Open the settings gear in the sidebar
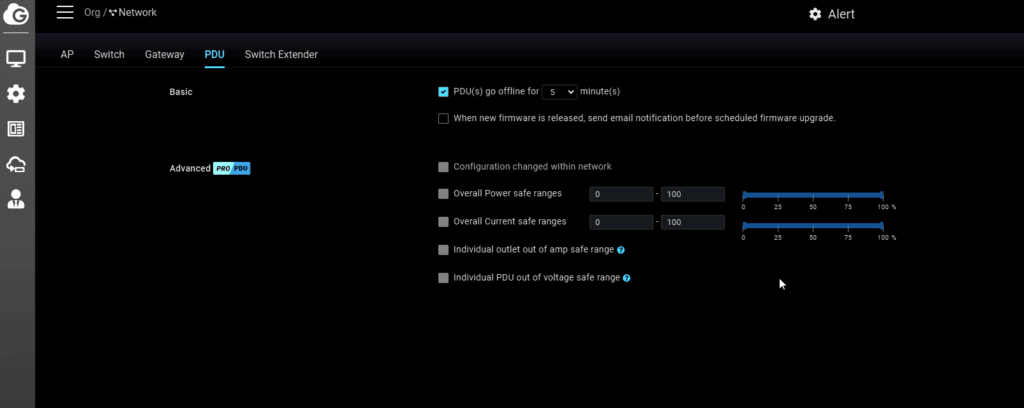1024x408 pixels. (x=16, y=94)
